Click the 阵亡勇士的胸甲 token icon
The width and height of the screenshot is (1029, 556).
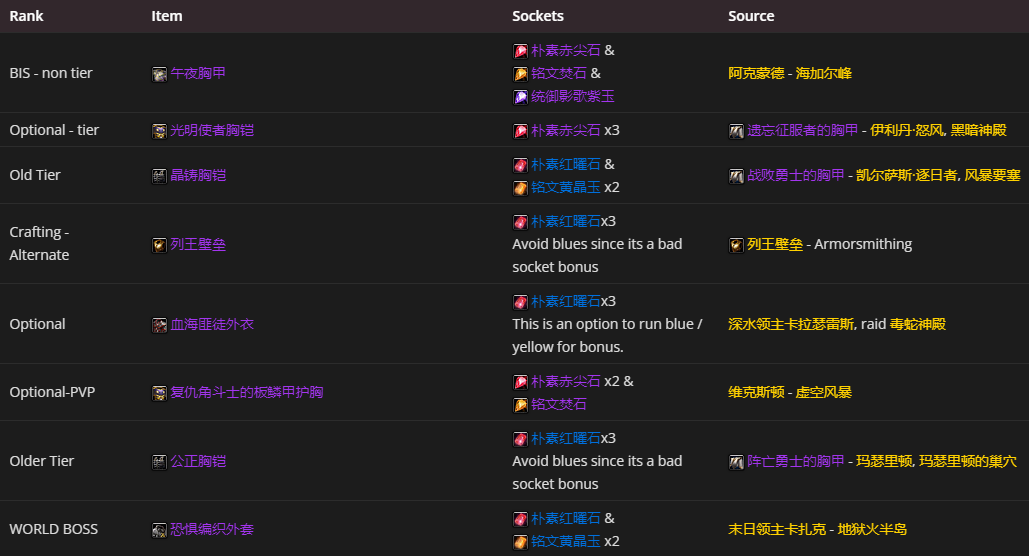736,462
